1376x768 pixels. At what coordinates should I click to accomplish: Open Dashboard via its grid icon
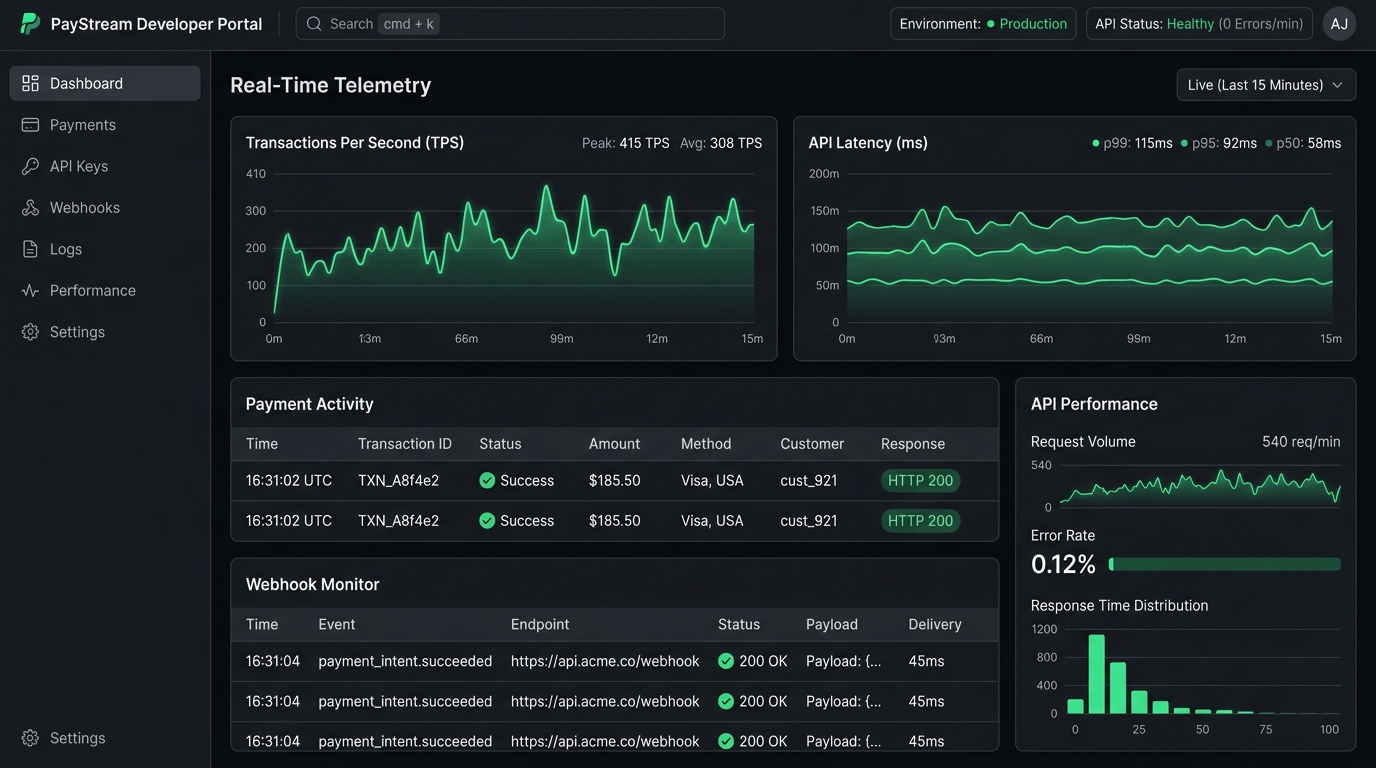(x=30, y=83)
